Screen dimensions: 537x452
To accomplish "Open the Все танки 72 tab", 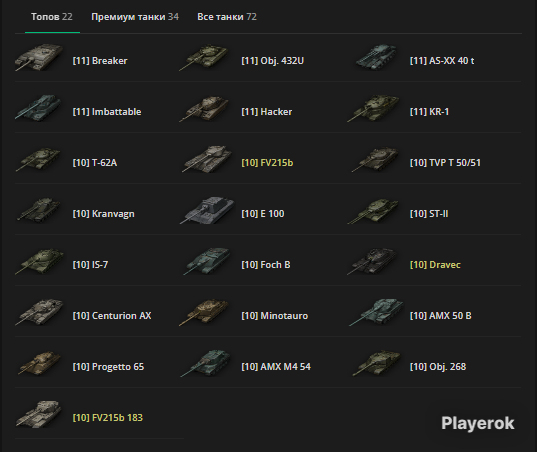I will [227, 17].
